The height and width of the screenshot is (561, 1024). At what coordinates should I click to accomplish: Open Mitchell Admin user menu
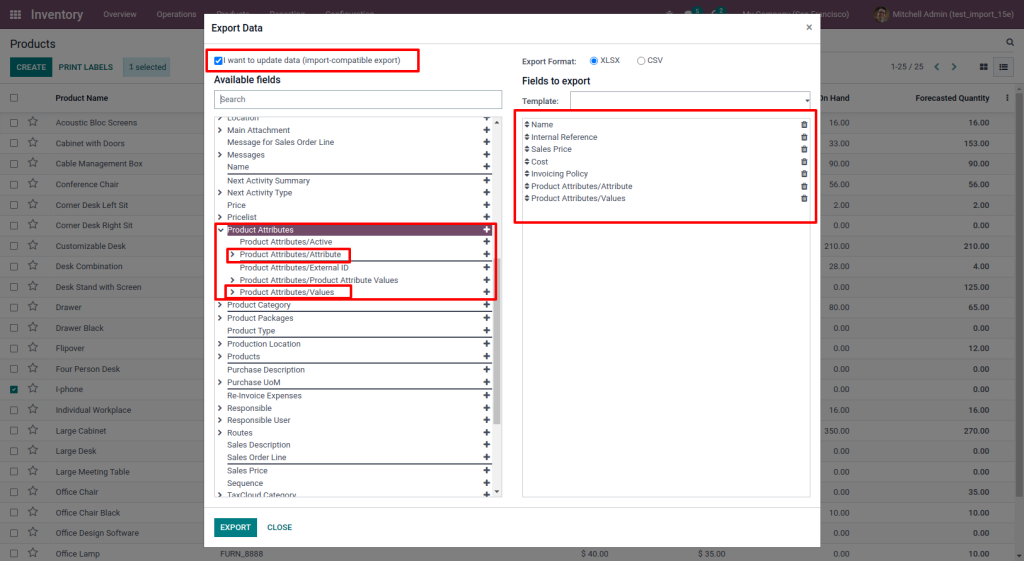tap(944, 14)
